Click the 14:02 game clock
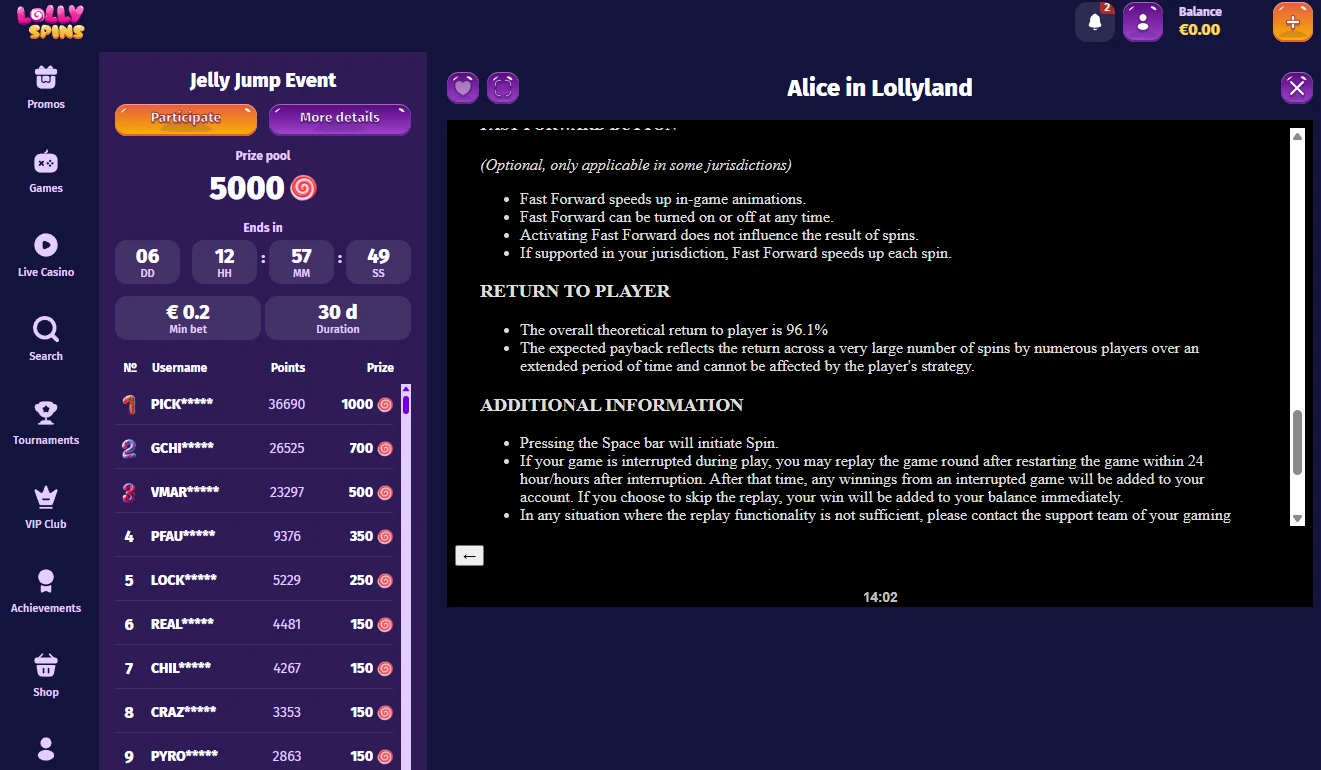Screen dimensions: 1321x770 (x=880, y=597)
